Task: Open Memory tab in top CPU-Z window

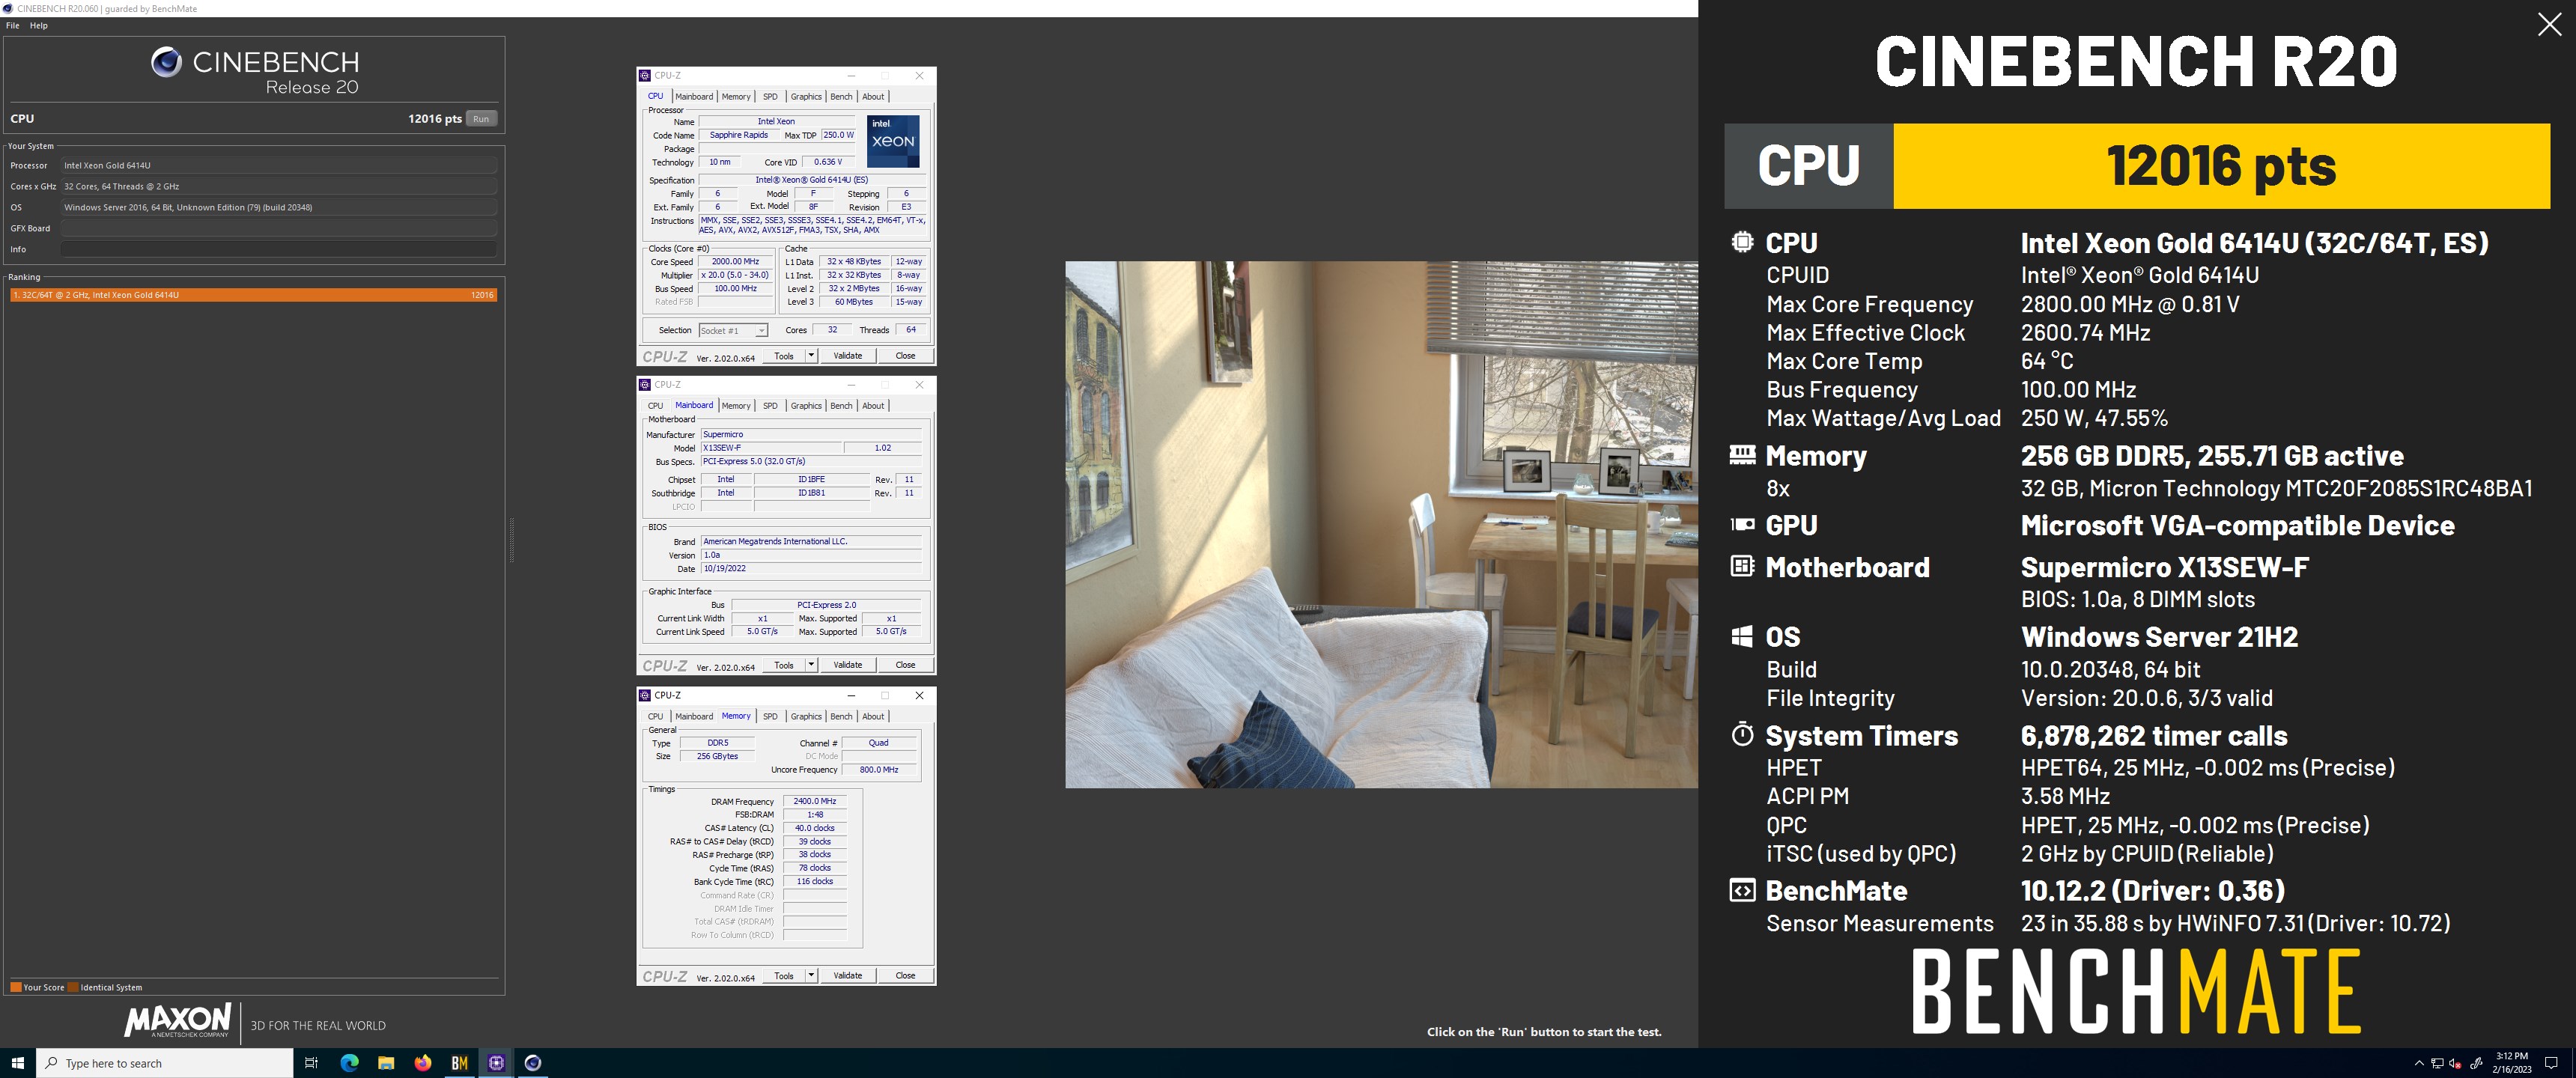Action: [x=736, y=97]
